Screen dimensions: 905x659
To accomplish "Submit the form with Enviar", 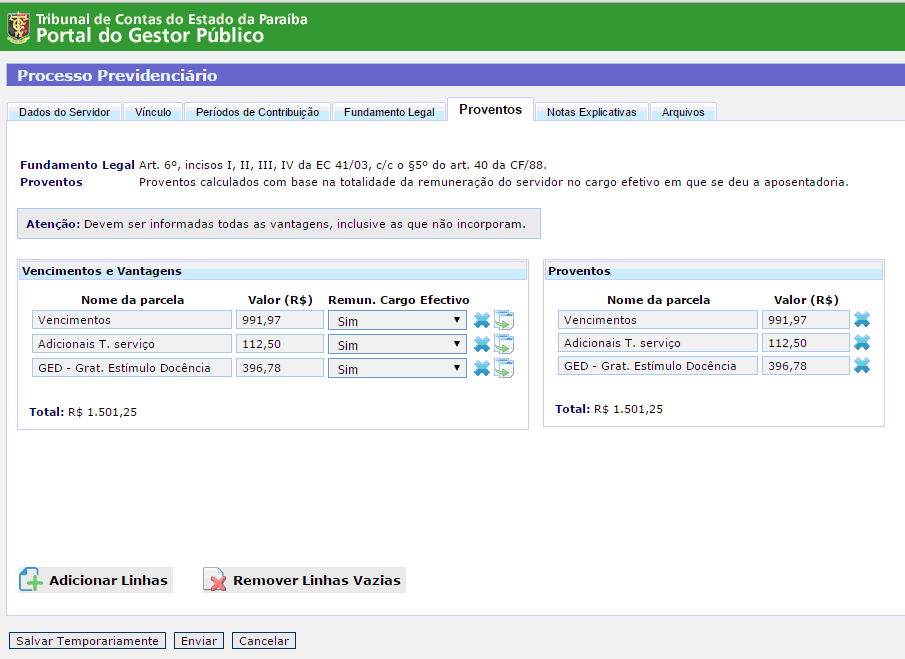I will [x=198, y=641].
